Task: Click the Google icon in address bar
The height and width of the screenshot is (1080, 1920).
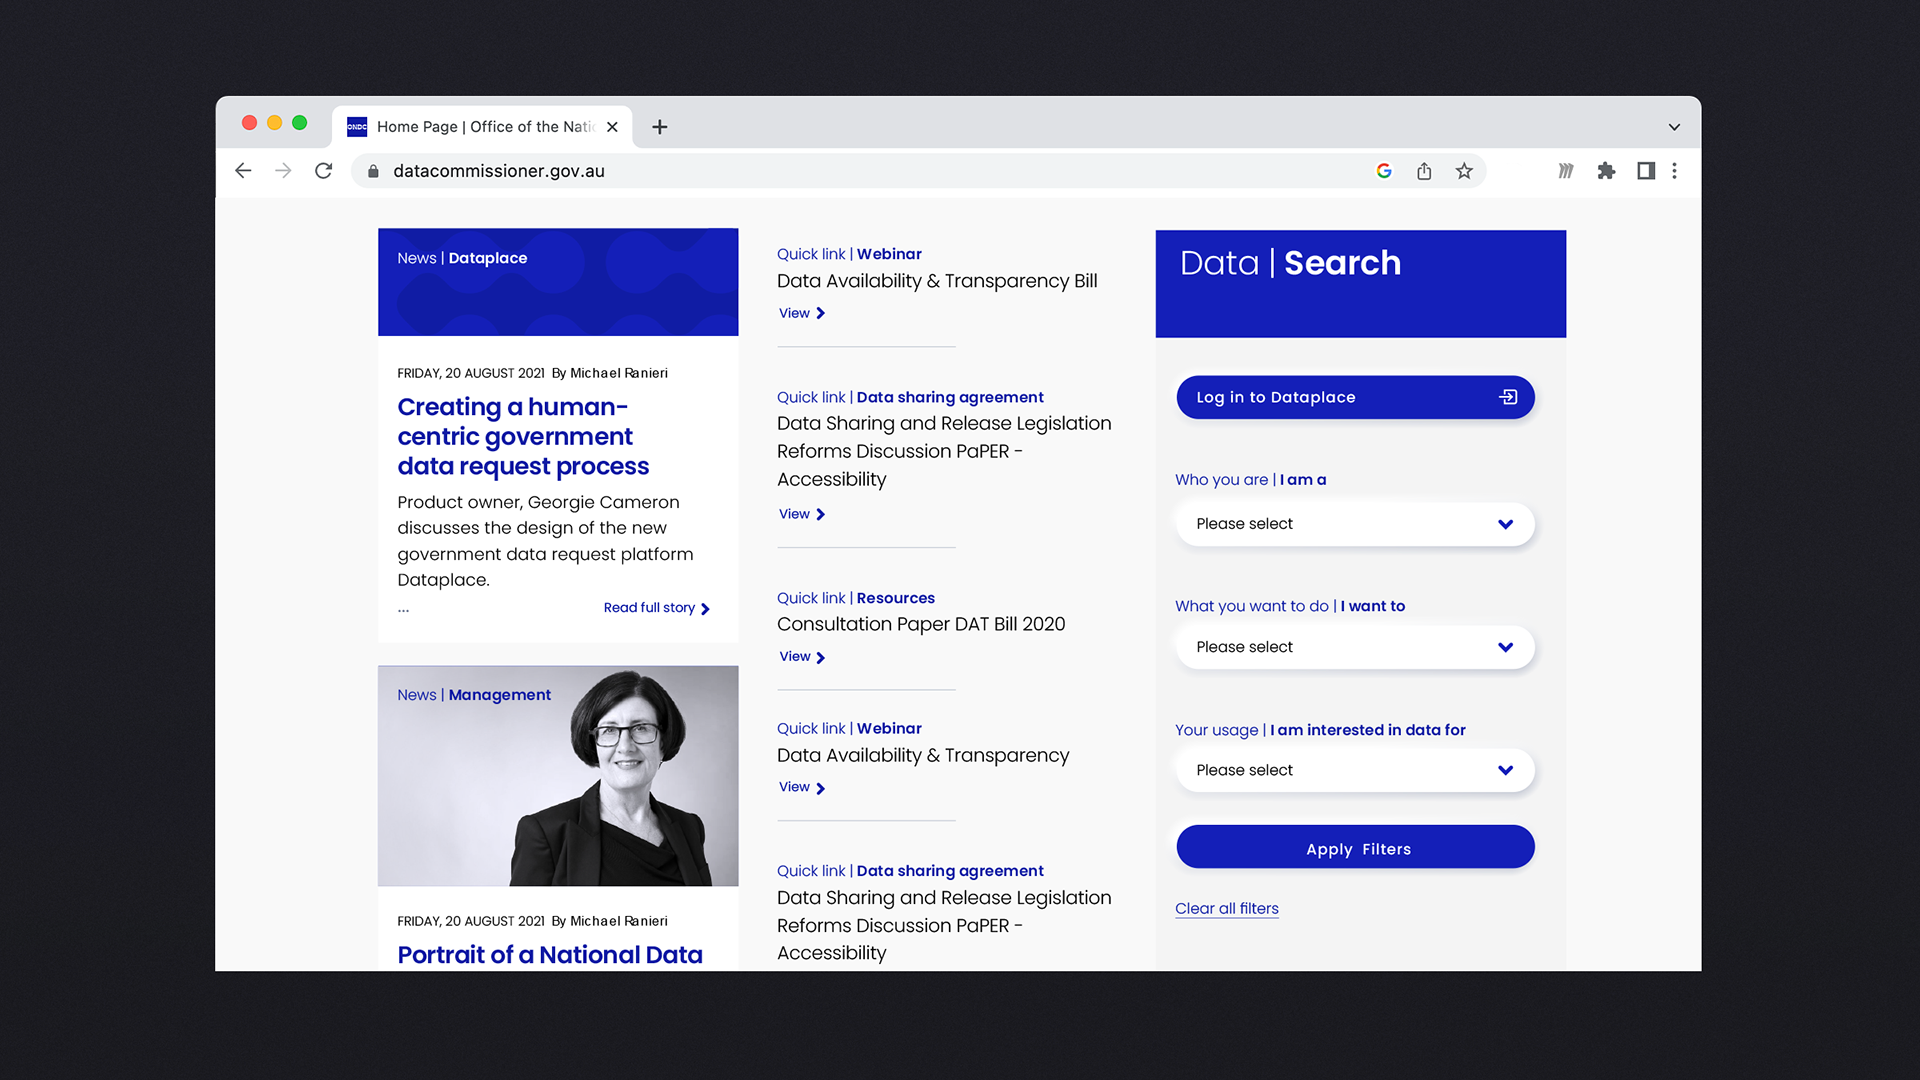Action: click(1384, 171)
